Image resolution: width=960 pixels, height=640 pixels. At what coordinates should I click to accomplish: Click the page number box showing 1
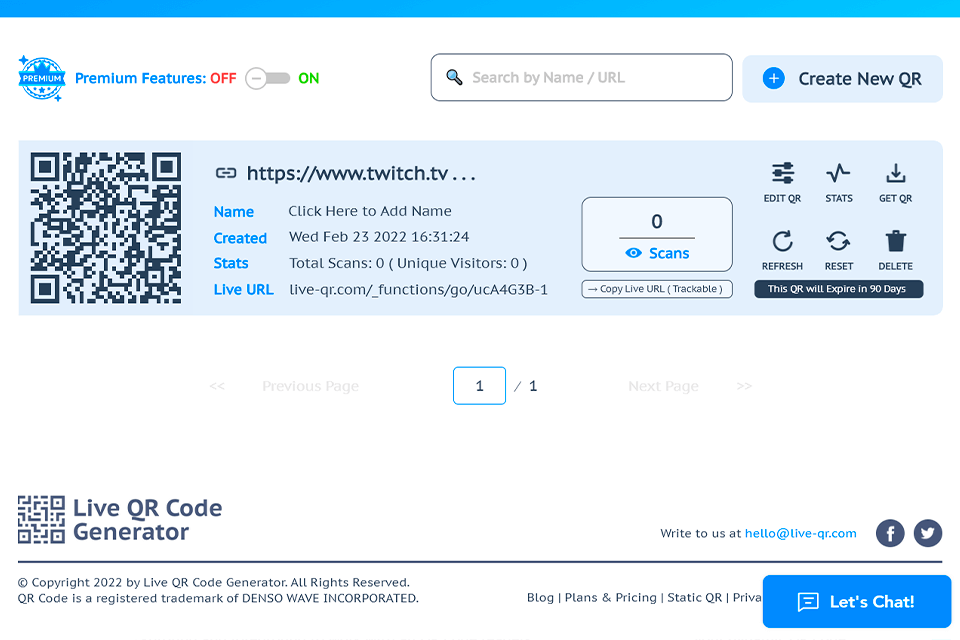click(479, 386)
